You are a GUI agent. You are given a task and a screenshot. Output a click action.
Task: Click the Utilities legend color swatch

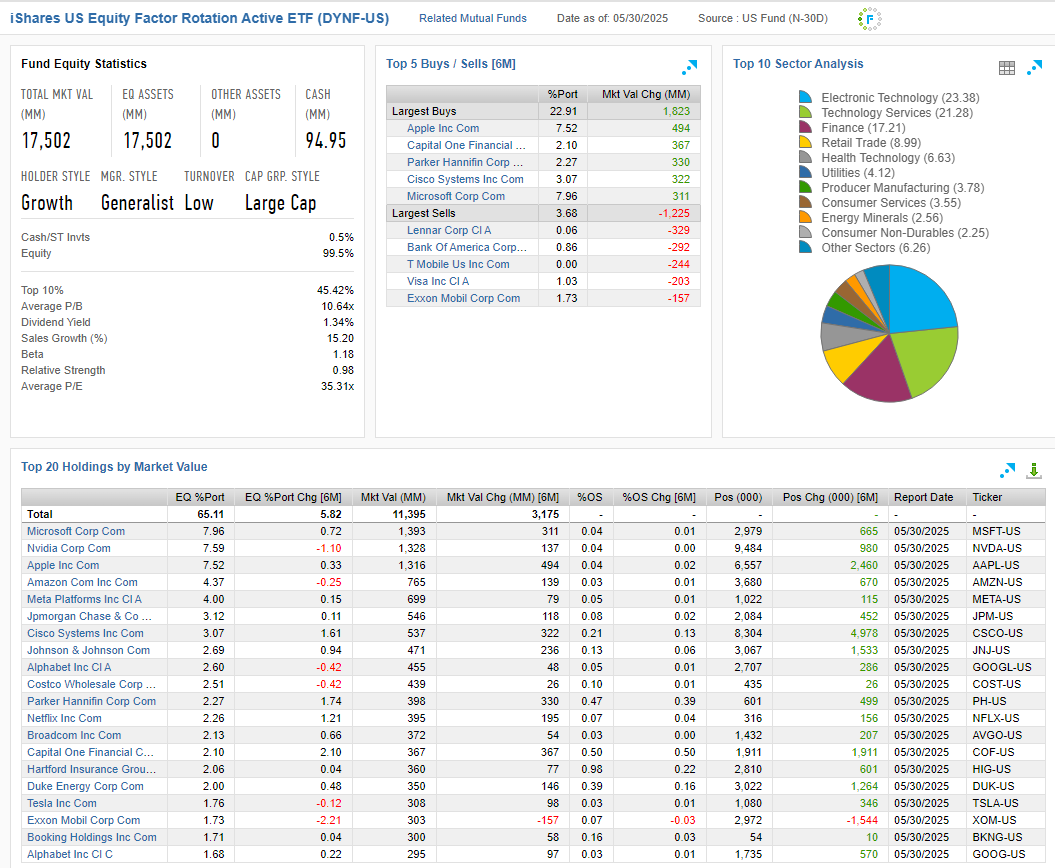tap(805, 172)
